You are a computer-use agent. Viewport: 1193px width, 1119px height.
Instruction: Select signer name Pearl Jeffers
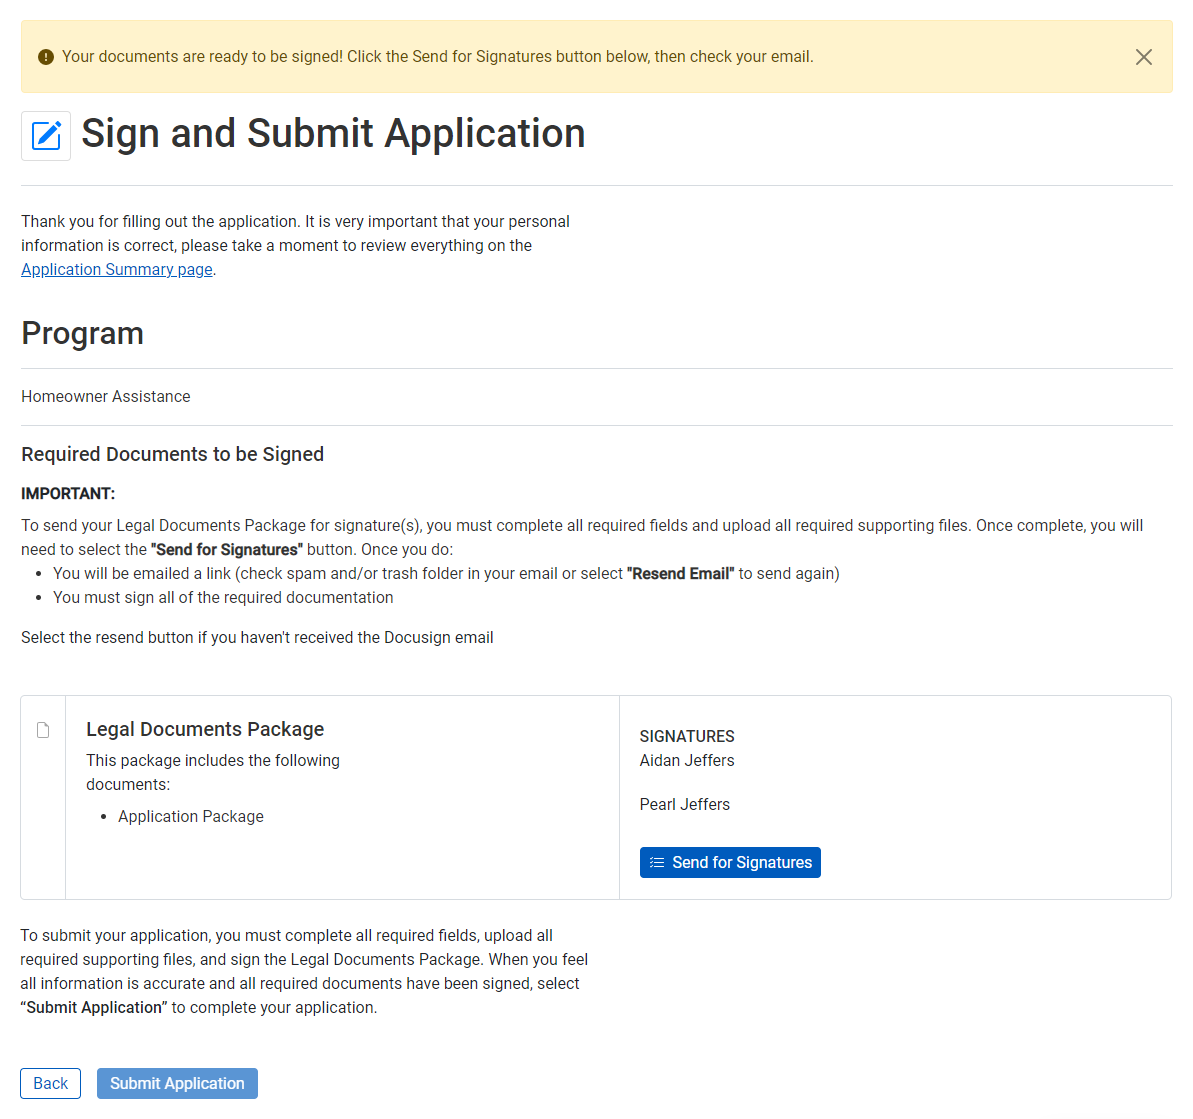[x=685, y=804]
